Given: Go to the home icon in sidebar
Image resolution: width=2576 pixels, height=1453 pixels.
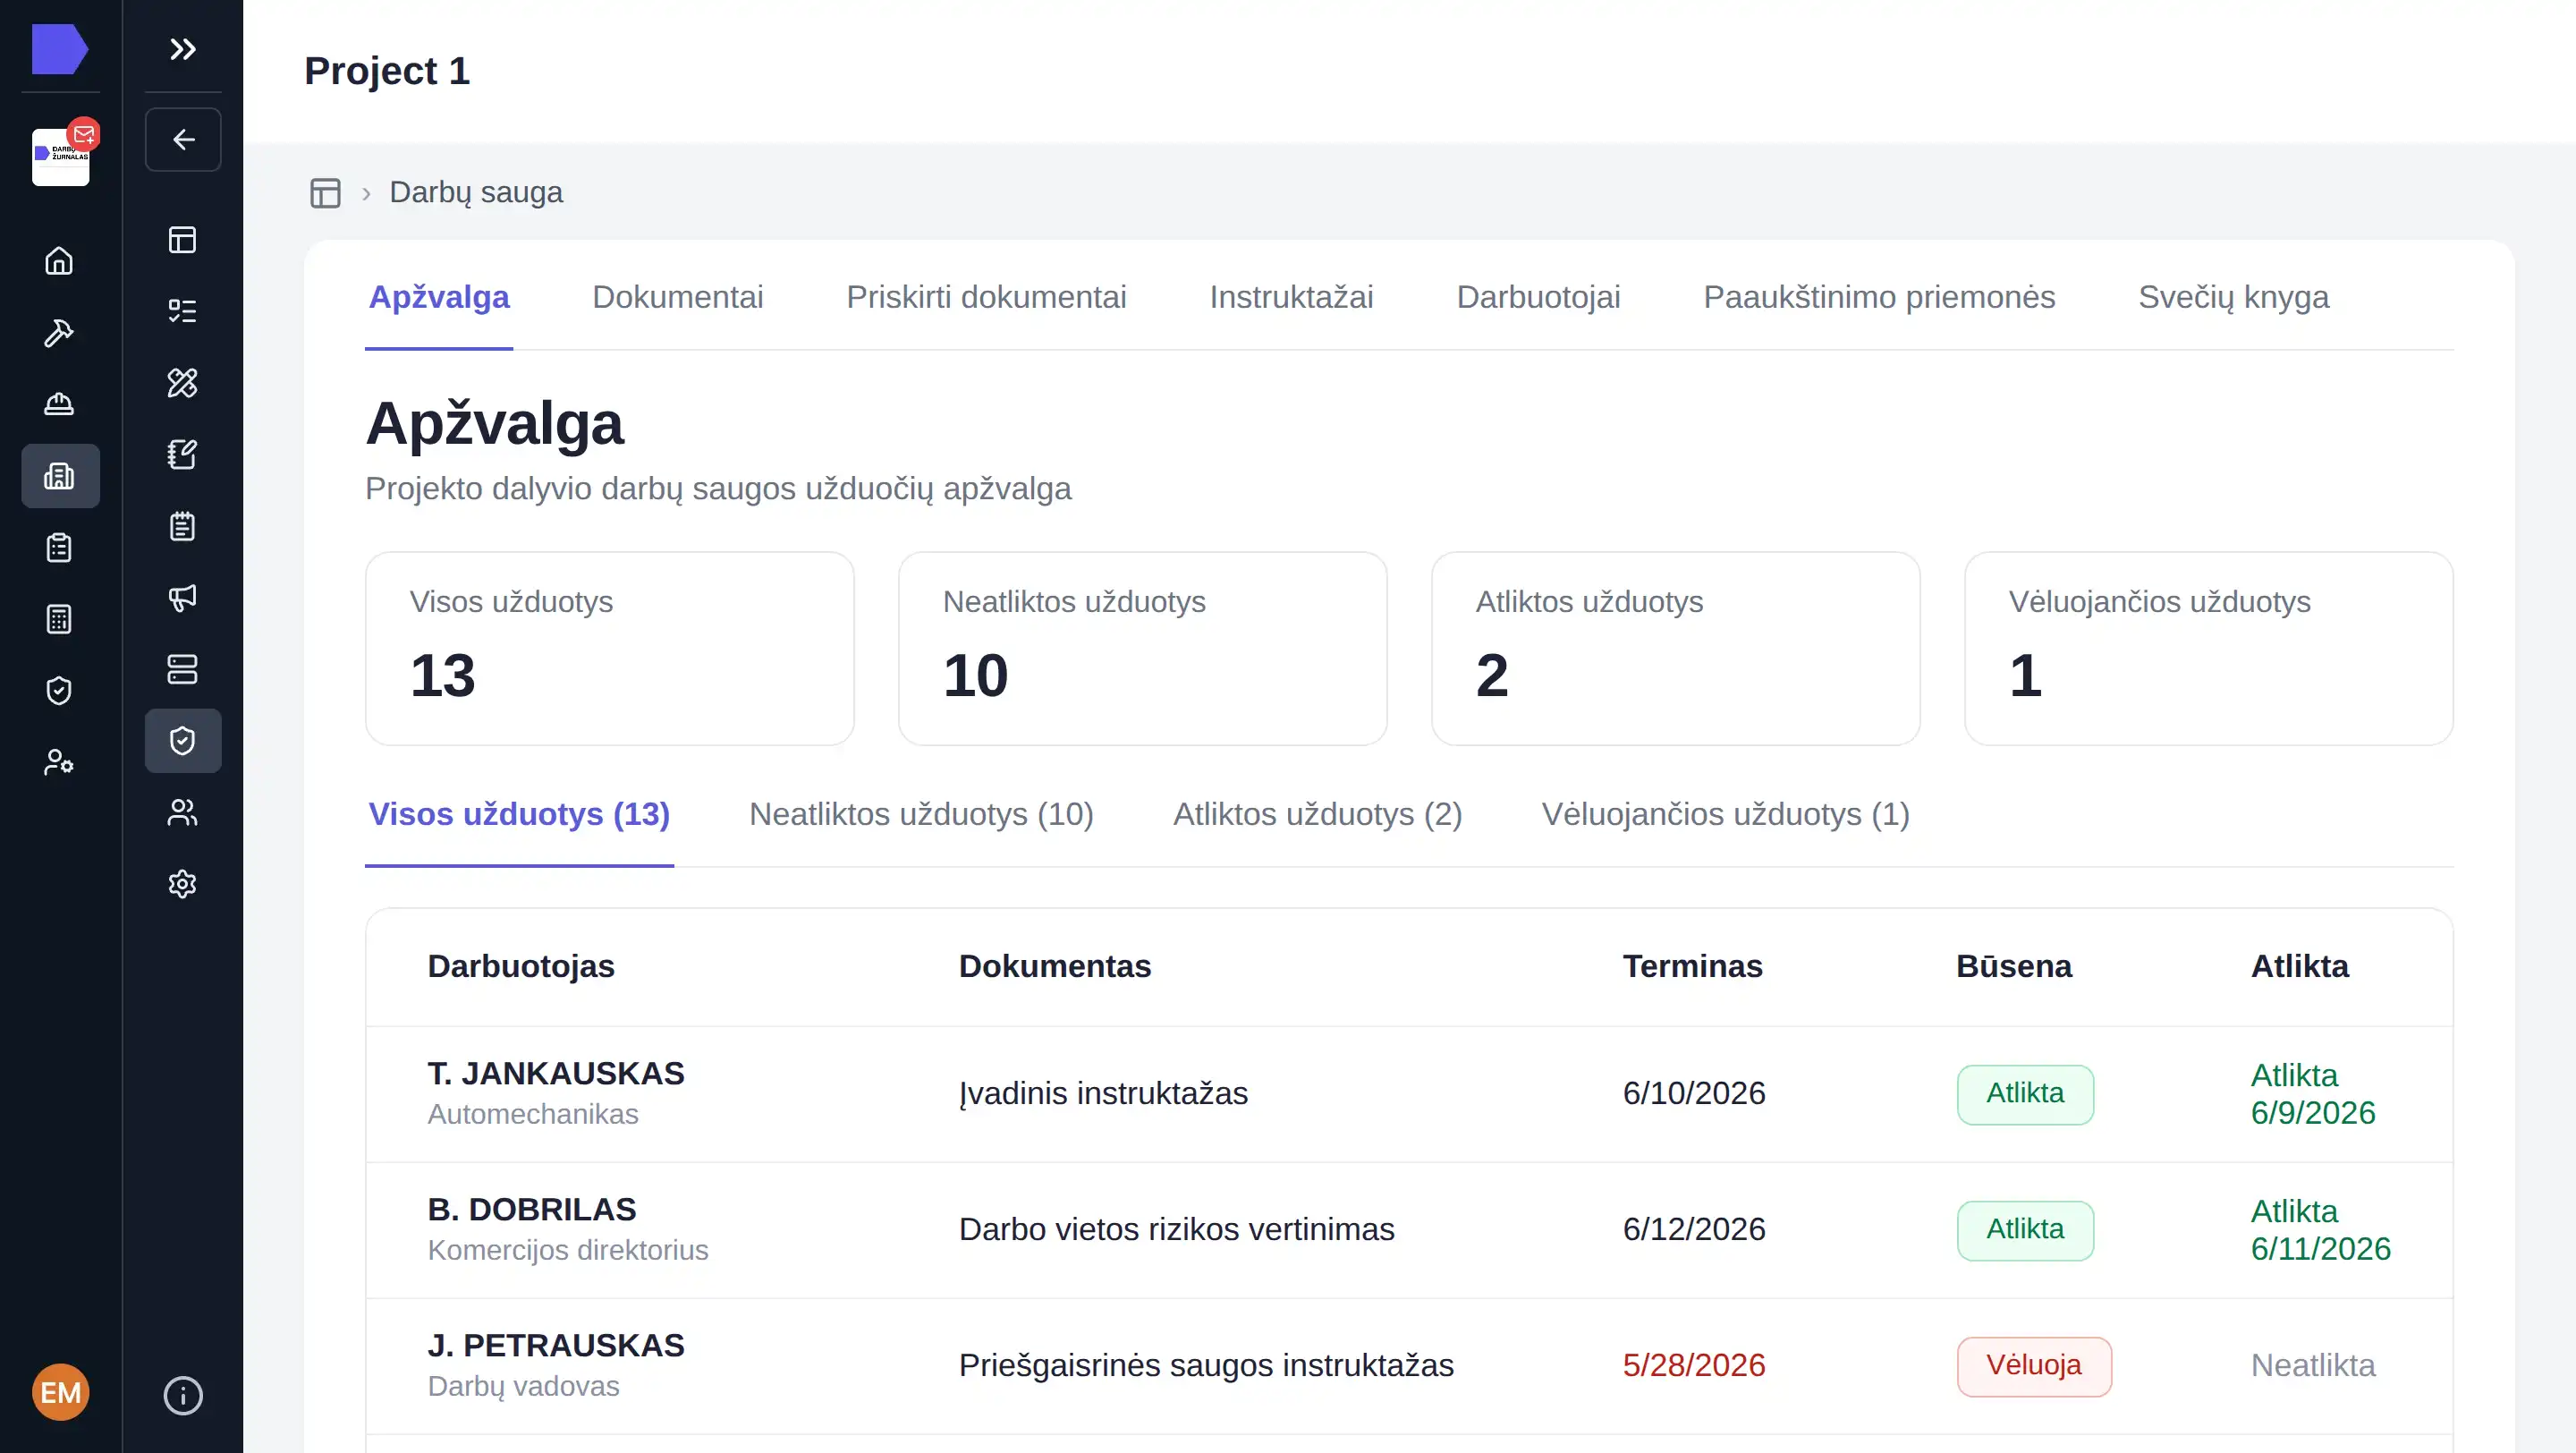Looking at the screenshot, I should click(x=59, y=261).
